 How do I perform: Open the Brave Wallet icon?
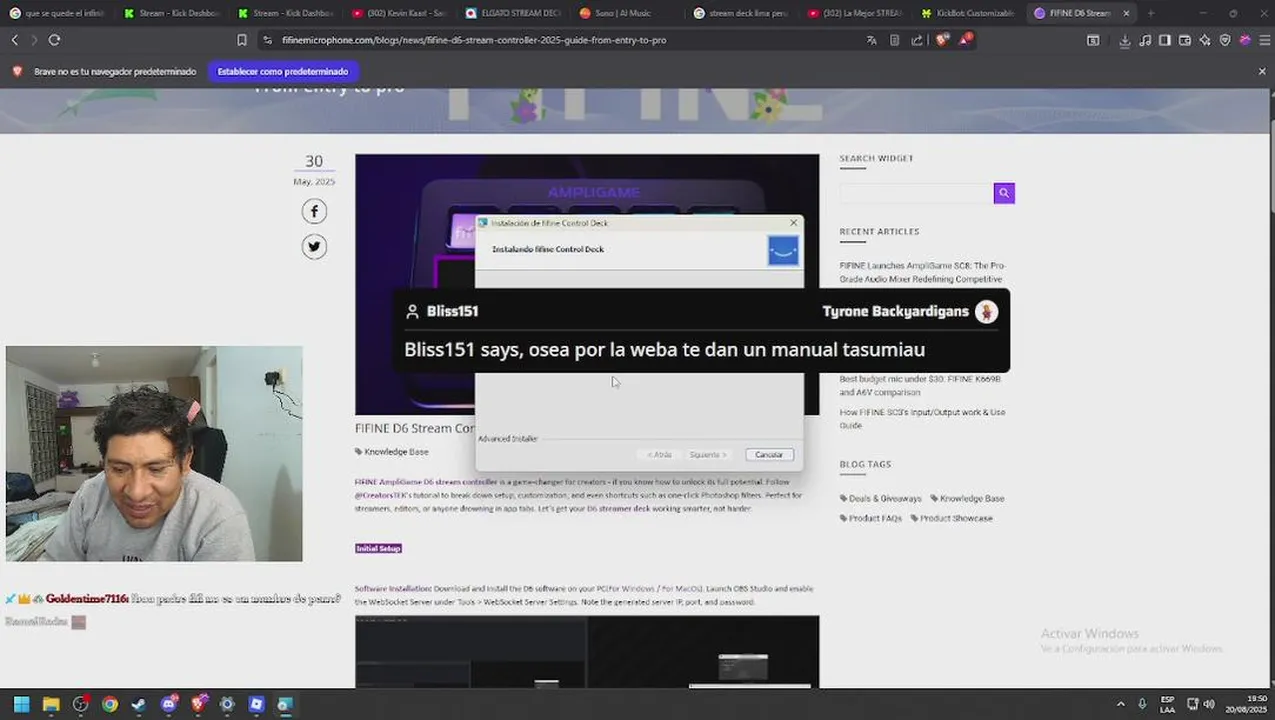[x=1185, y=40]
